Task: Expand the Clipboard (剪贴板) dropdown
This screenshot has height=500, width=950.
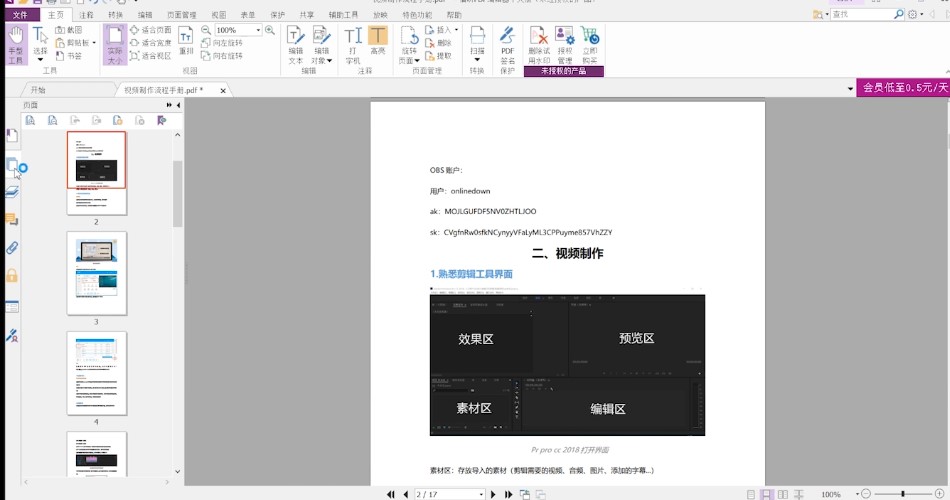Action: (x=93, y=43)
